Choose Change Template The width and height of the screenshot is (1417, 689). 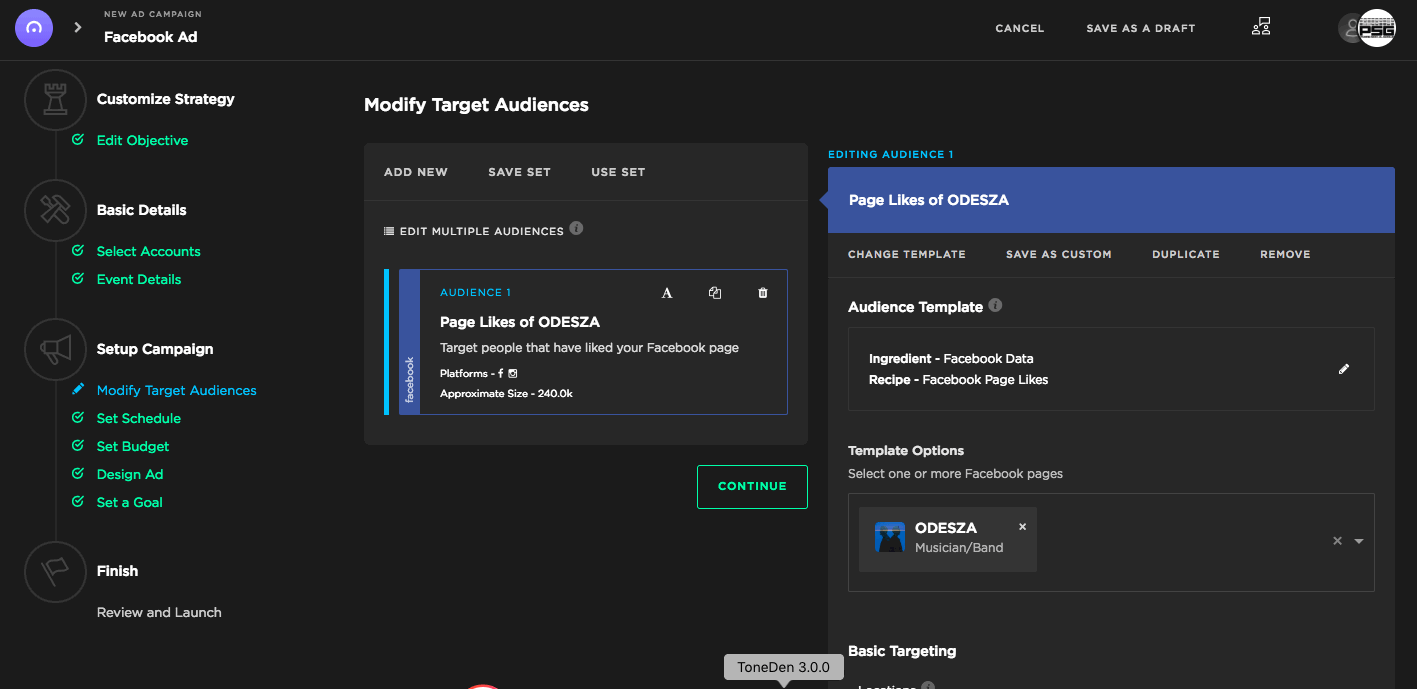click(907, 254)
